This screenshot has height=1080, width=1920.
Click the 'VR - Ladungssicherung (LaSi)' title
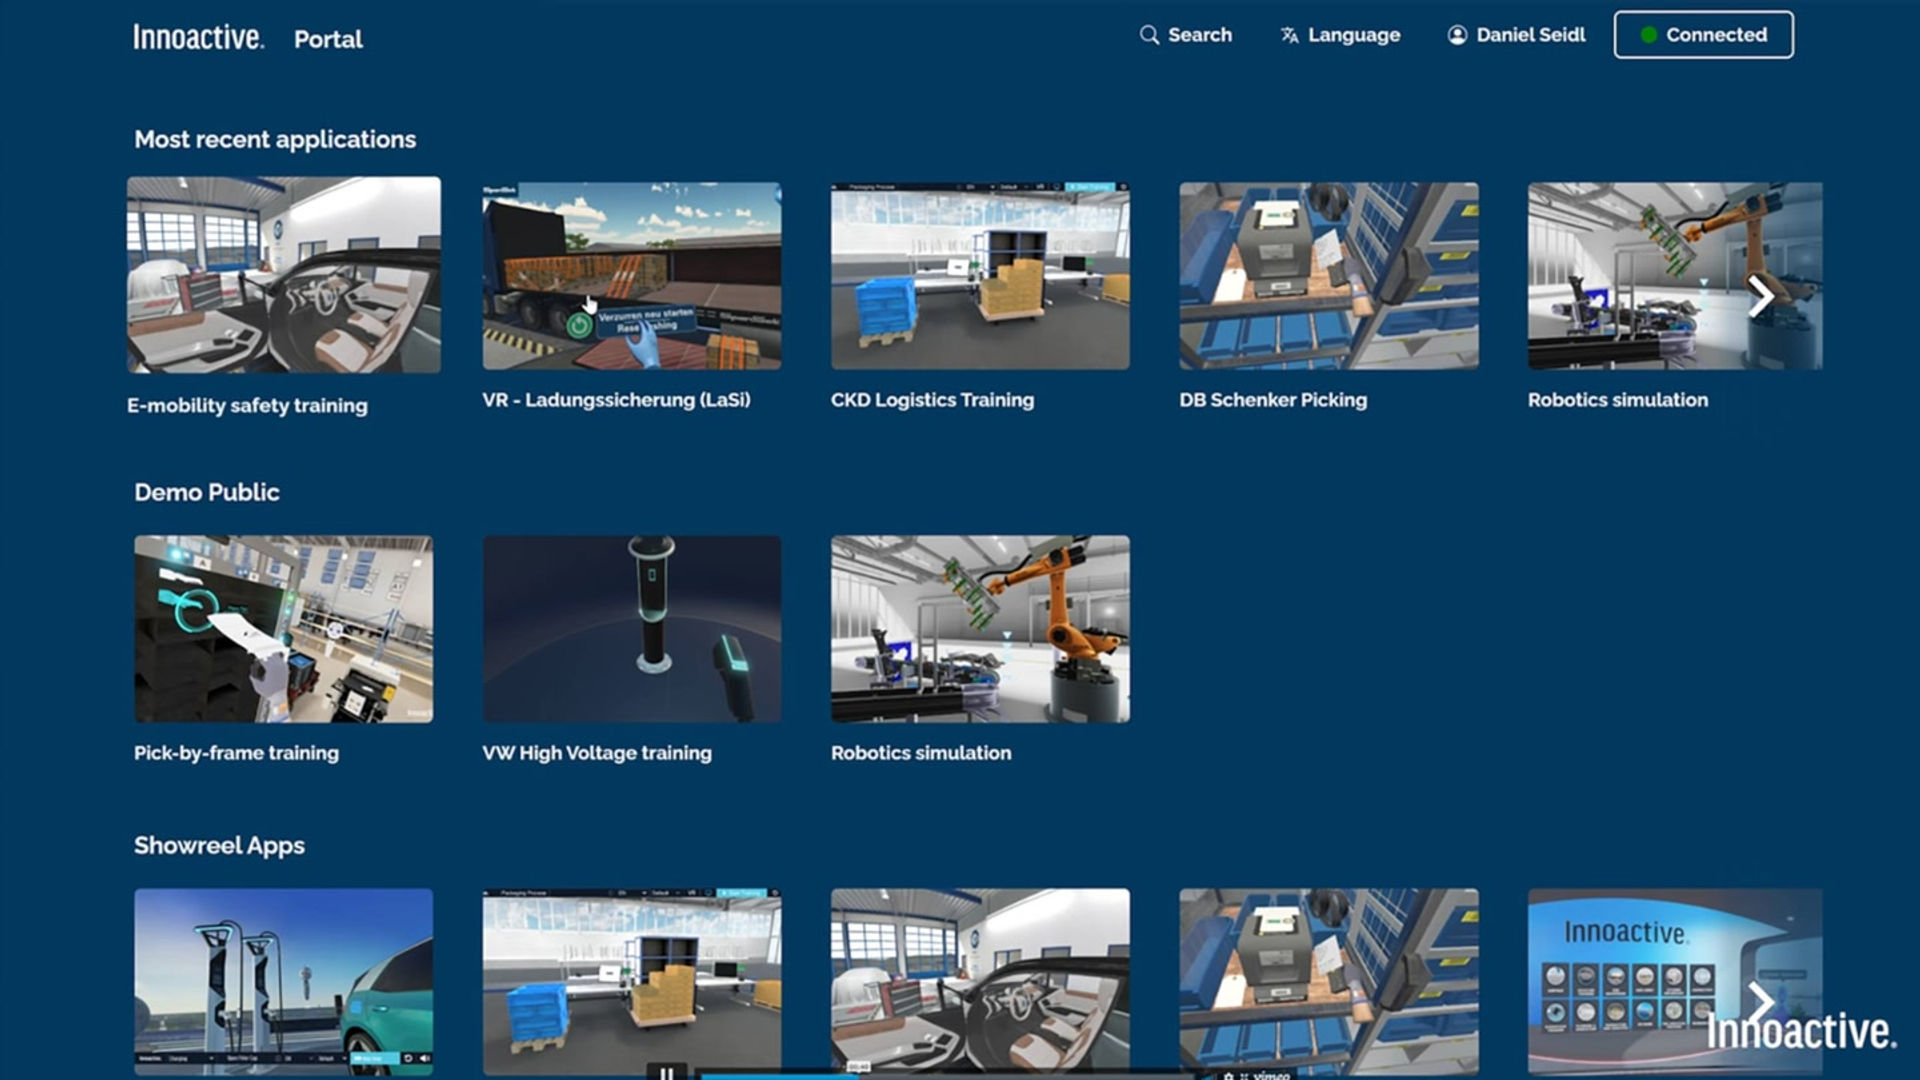616,400
